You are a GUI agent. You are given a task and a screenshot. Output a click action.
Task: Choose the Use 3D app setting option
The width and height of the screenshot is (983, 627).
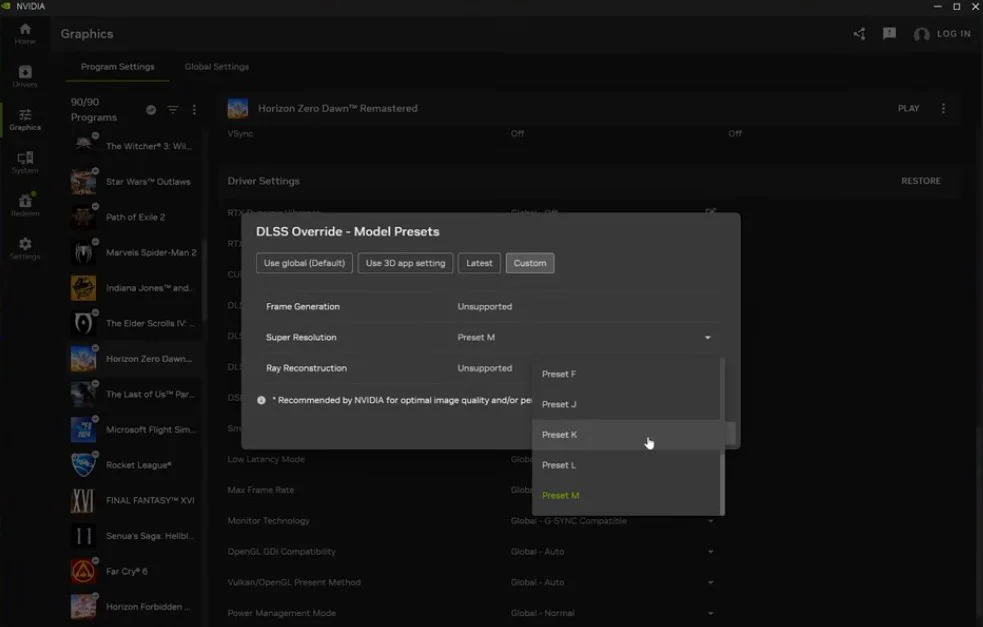405,263
